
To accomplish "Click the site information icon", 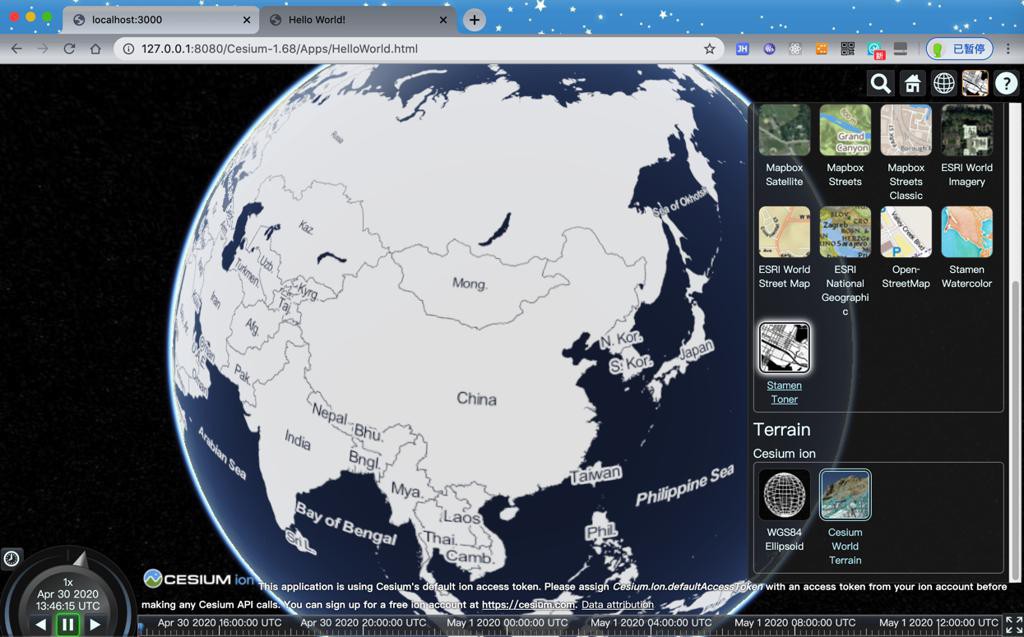I will pos(128,49).
